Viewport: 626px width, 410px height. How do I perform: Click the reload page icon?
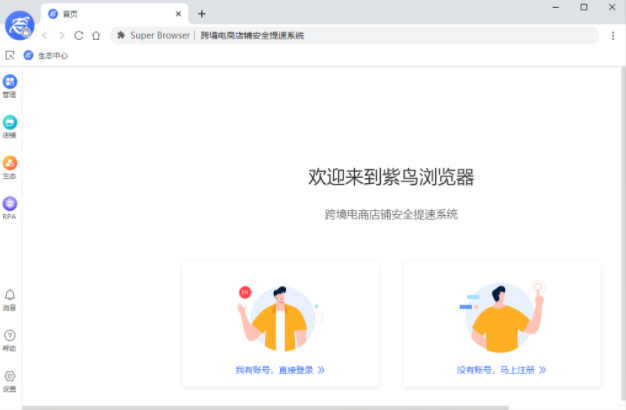(x=78, y=35)
